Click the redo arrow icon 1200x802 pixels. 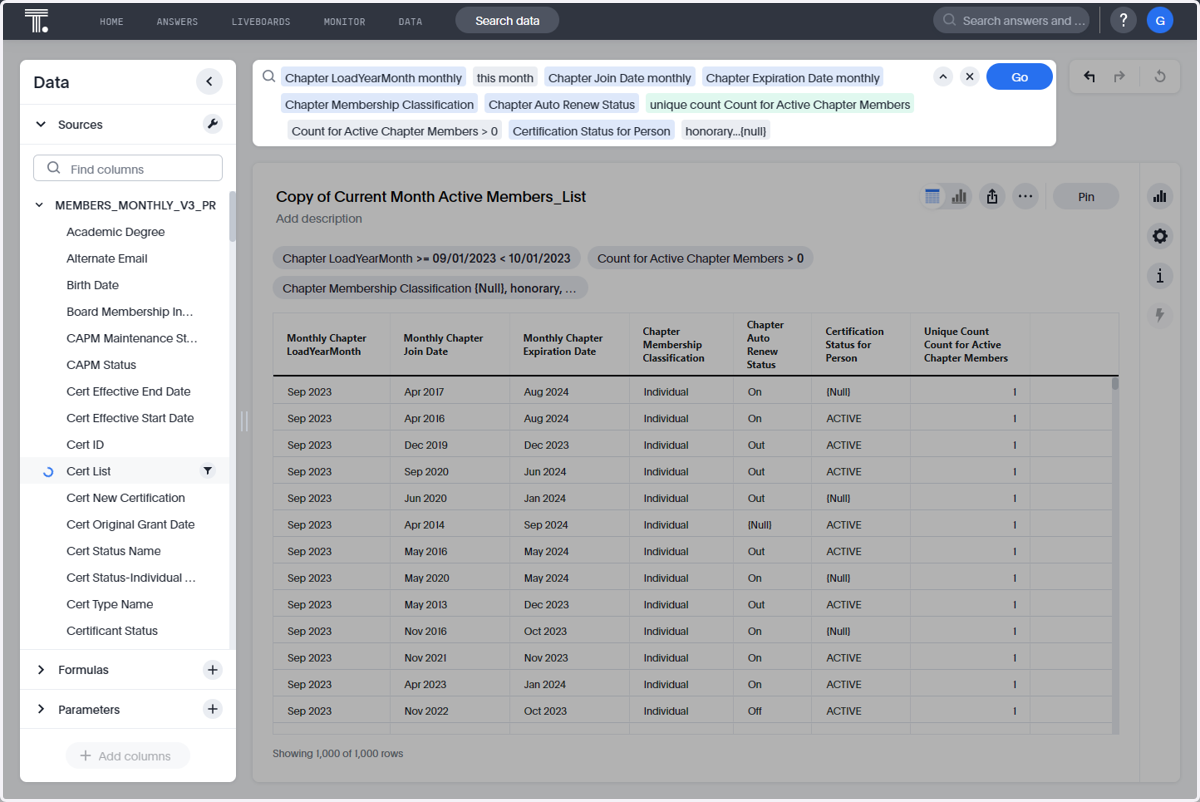tap(1119, 76)
